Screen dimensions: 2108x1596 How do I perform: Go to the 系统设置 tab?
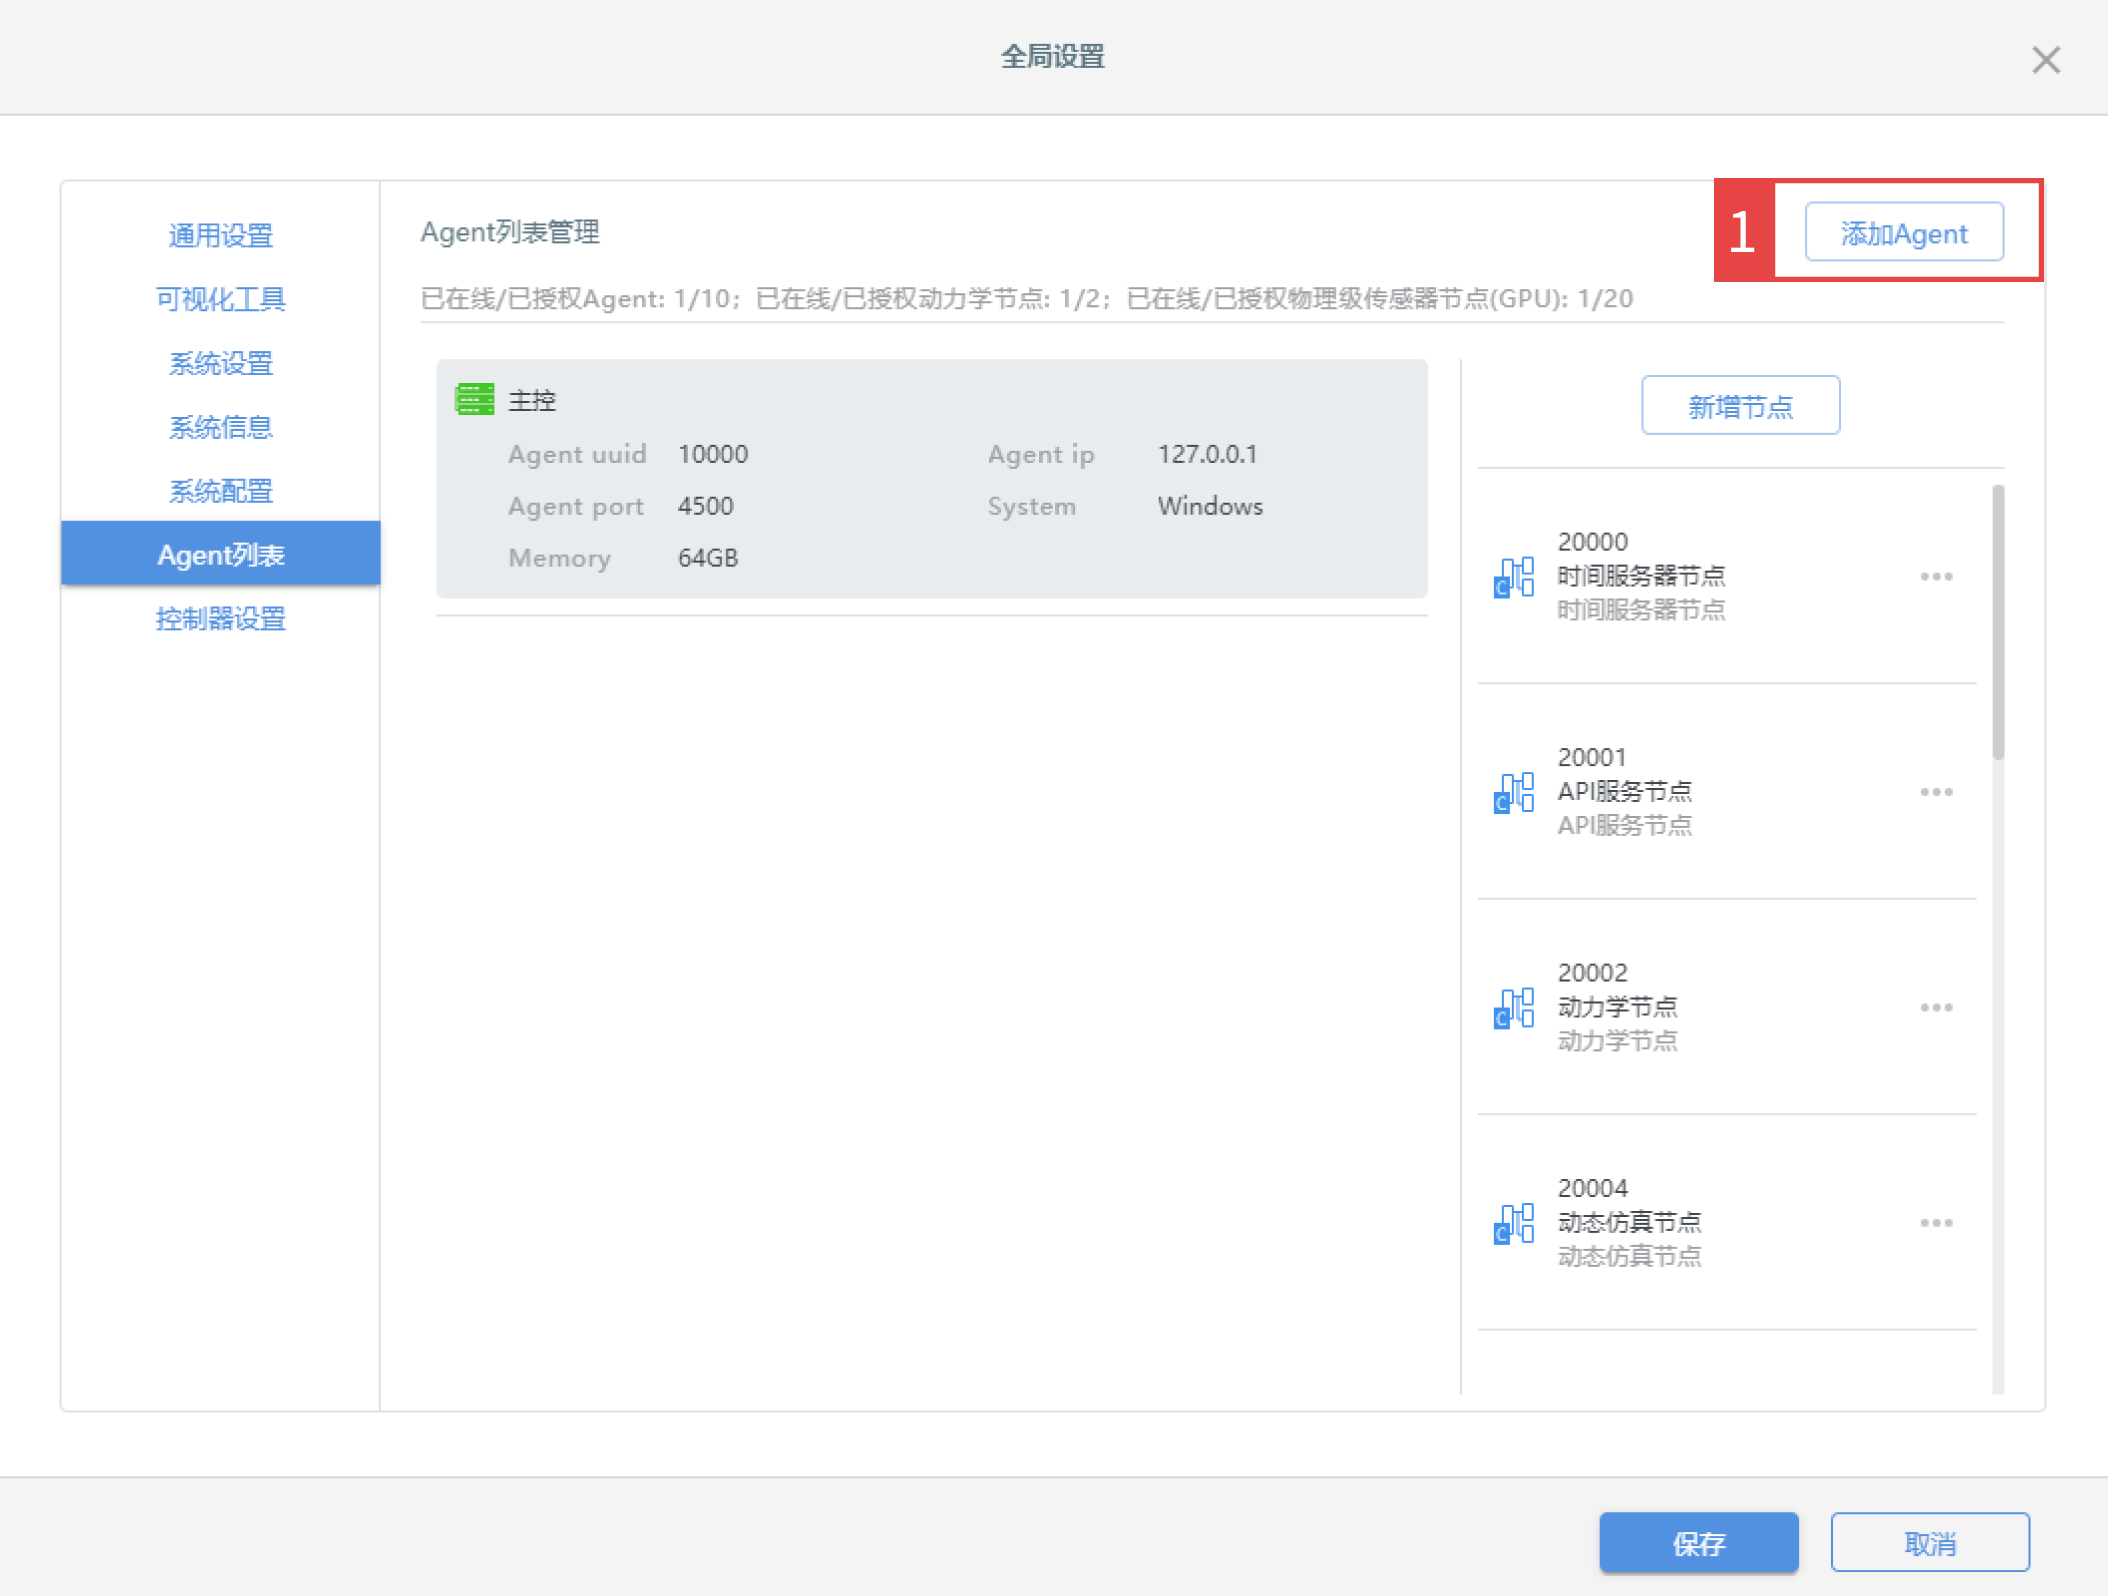(x=221, y=363)
